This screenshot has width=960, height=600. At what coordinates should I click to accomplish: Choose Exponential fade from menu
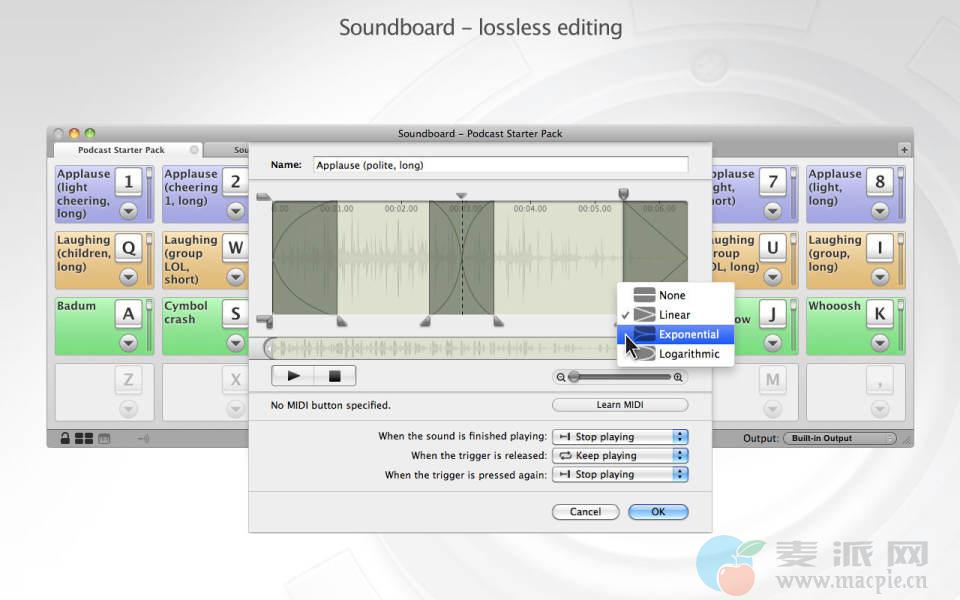click(688, 334)
